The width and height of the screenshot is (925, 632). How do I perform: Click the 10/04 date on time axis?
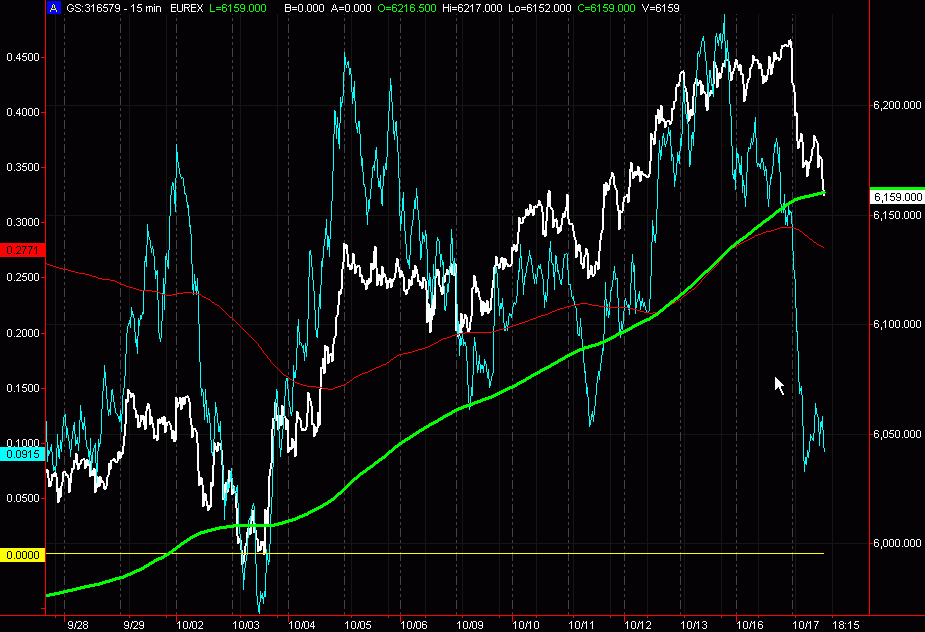[x=302, y=625]
